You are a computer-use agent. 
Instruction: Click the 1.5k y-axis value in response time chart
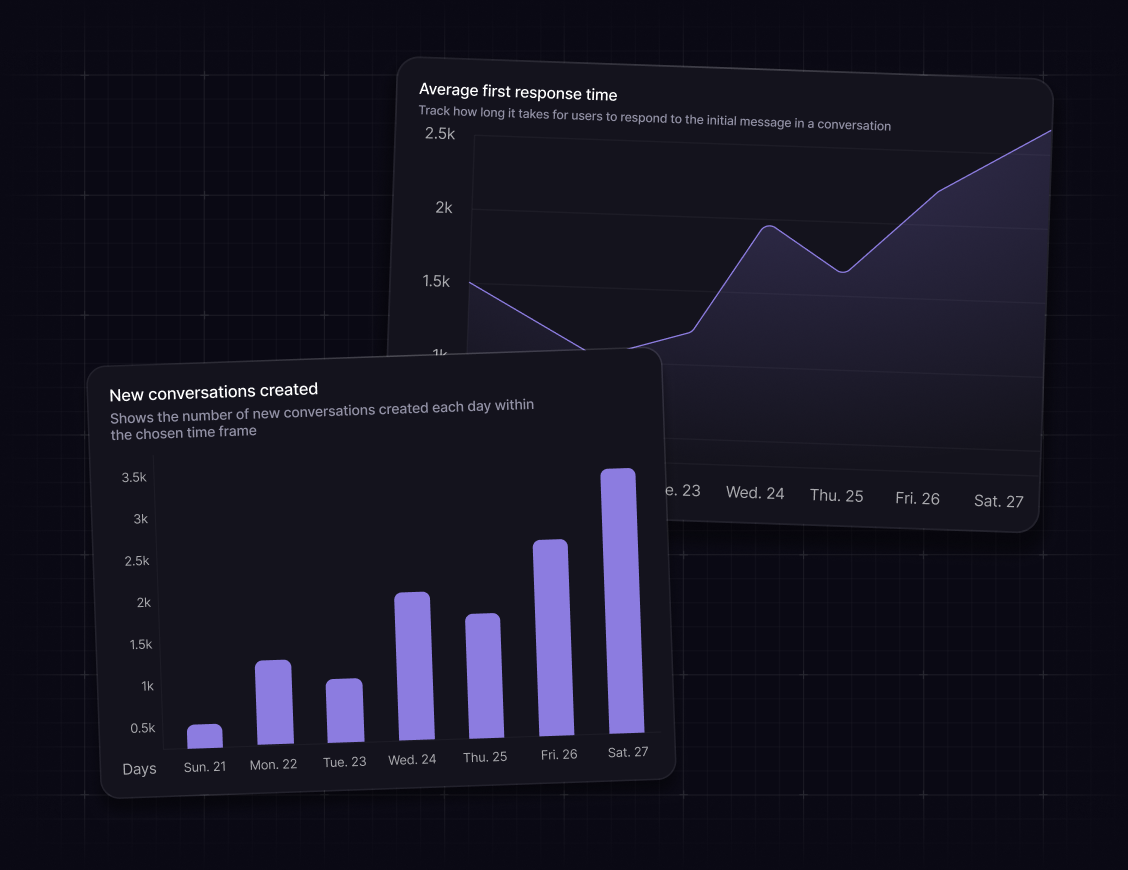pyautogui.click(x=436, y=281)
